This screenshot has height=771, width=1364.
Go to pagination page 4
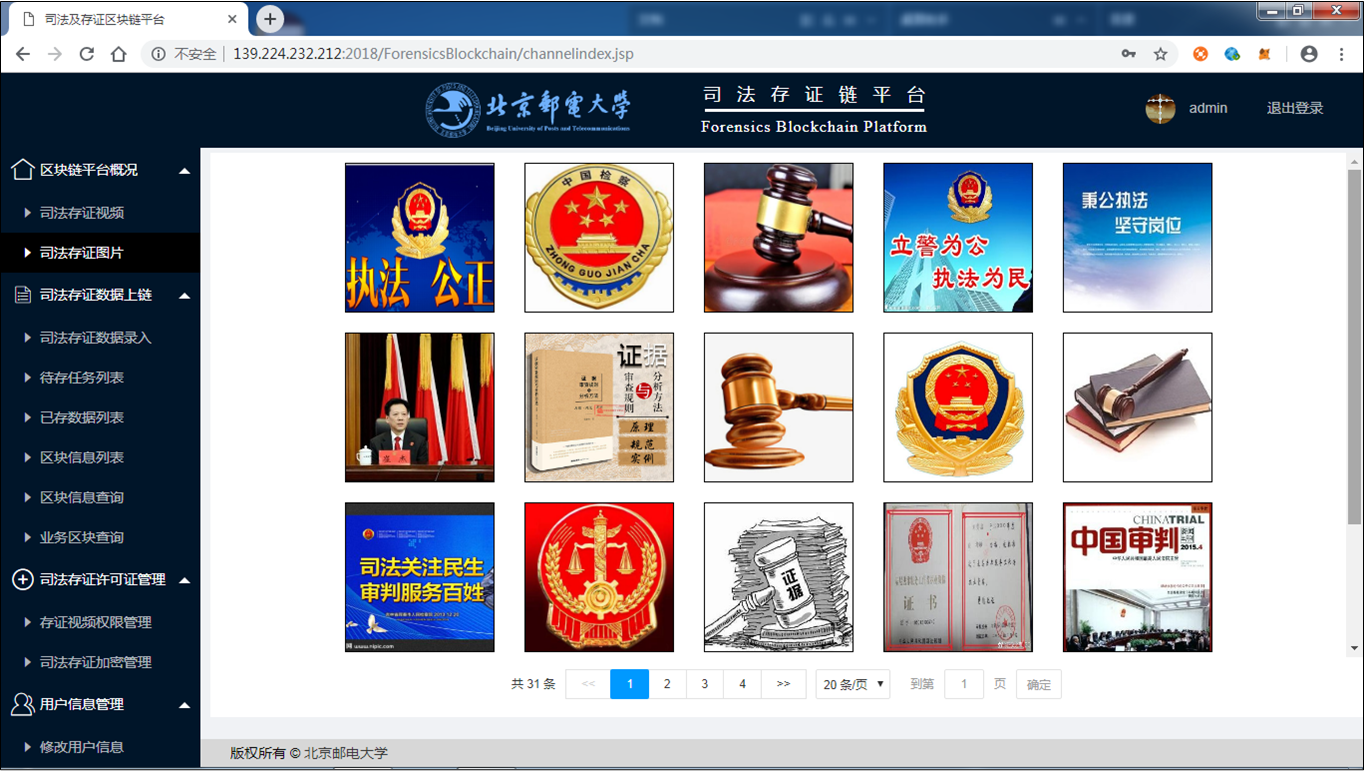(742, 684)
